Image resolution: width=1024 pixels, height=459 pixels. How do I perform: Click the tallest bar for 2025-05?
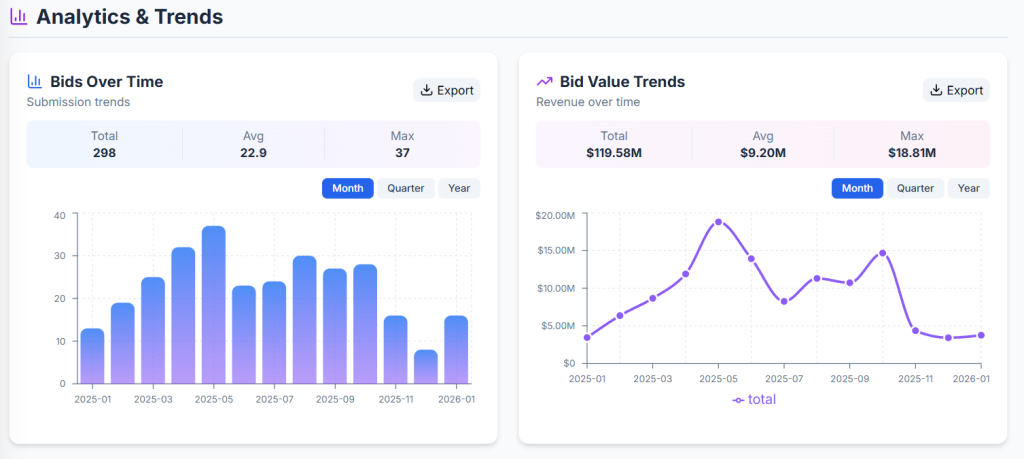click(214, 305)
